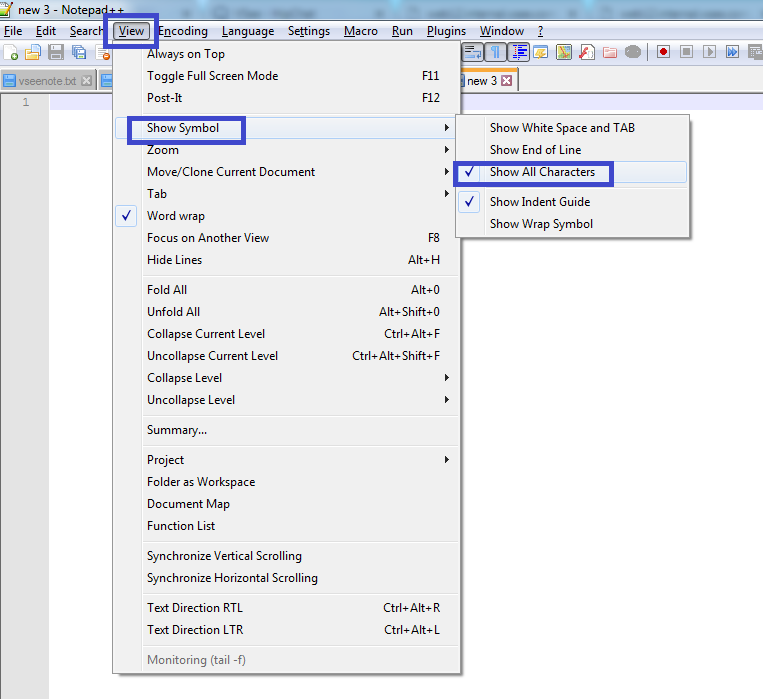Open the Edit menu
The width and height of the screenshot is (763, 699).
(46, 31)
